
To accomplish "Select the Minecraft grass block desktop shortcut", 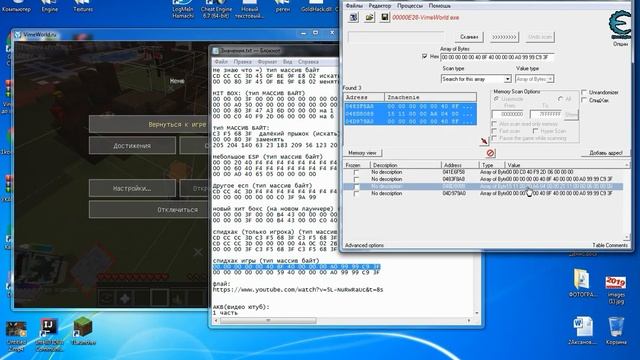I will click(x=83, y=331).
